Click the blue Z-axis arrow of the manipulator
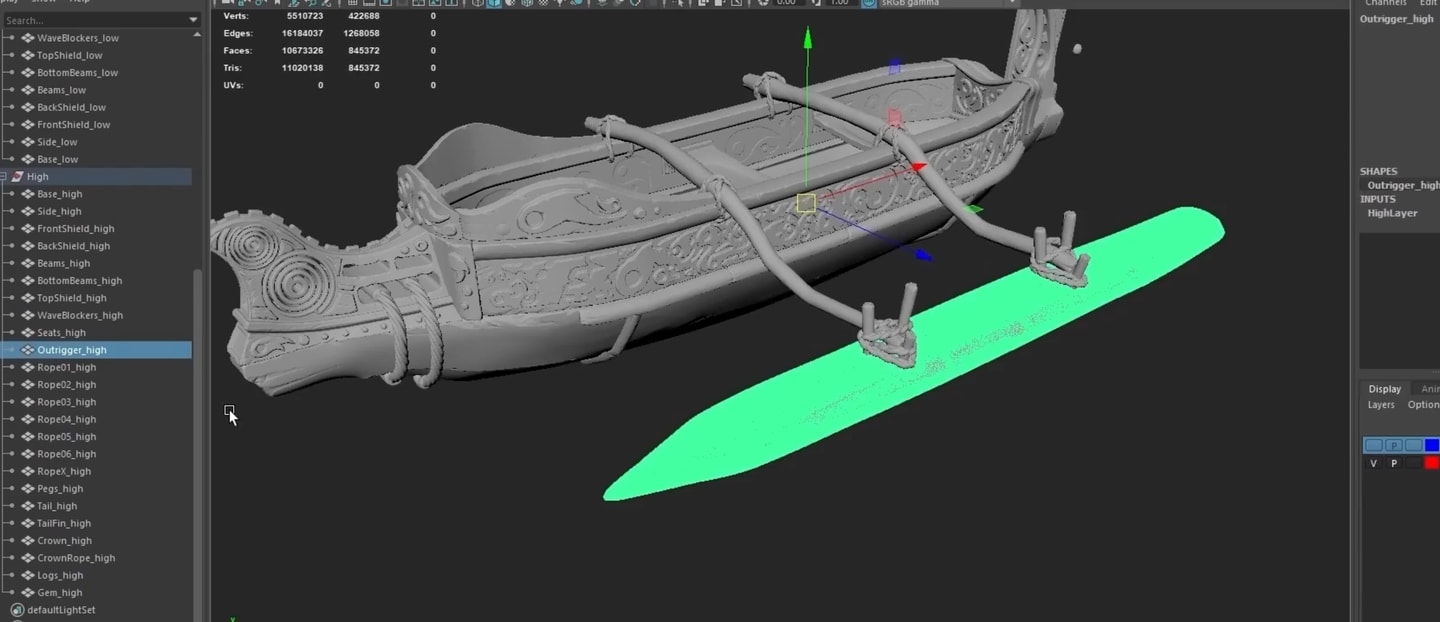 click(923, 256)
